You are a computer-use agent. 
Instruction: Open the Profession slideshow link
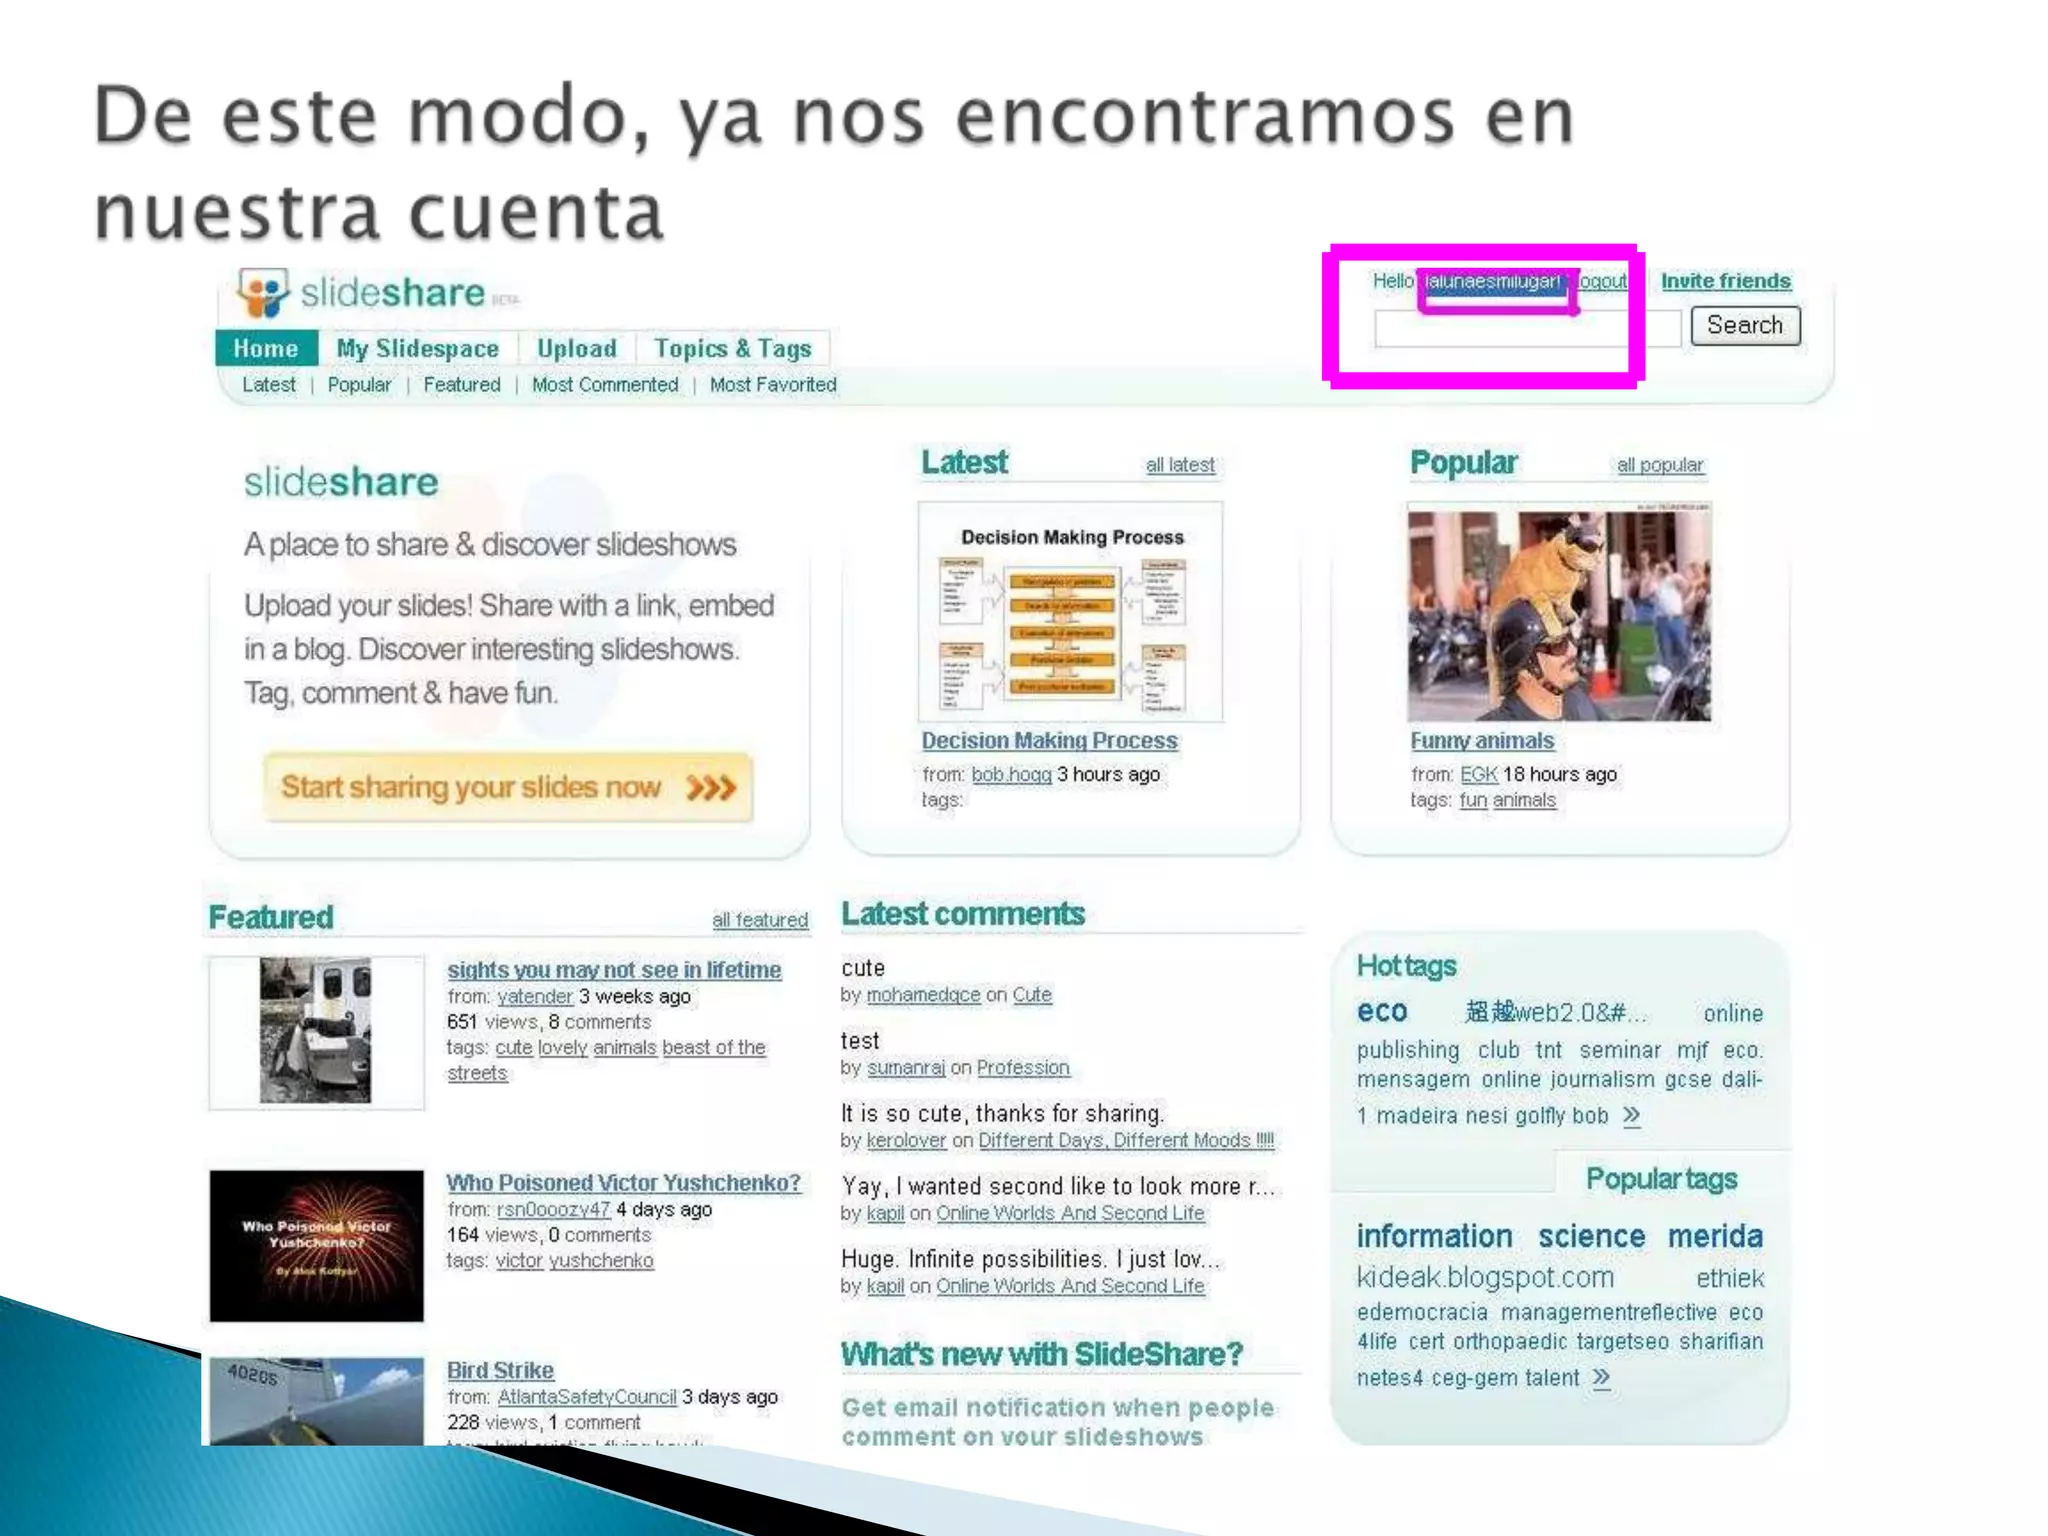[x=1023, y=1068]
